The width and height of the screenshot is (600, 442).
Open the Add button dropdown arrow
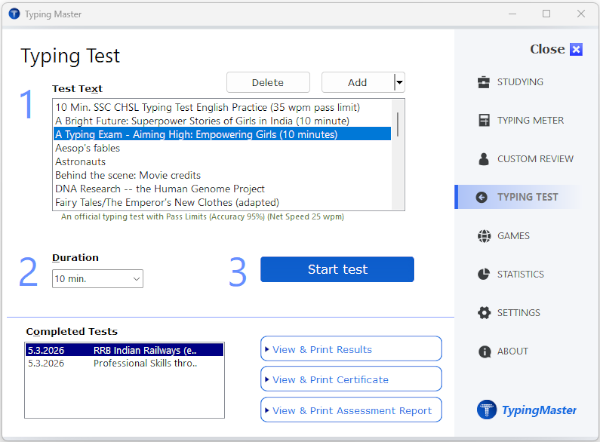click(399, 82)
